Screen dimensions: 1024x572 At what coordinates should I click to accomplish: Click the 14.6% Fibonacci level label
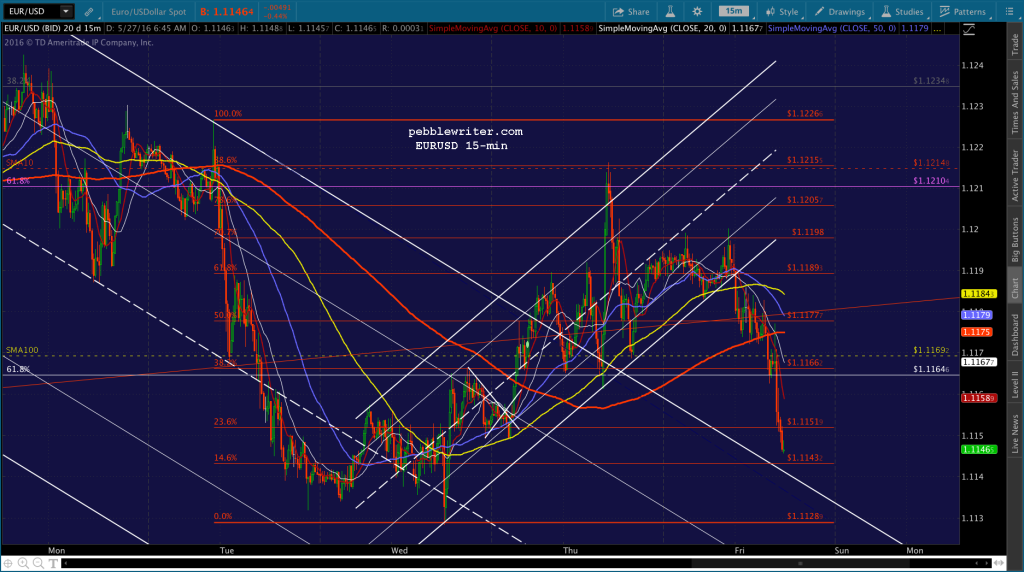(x=225, y=458)
